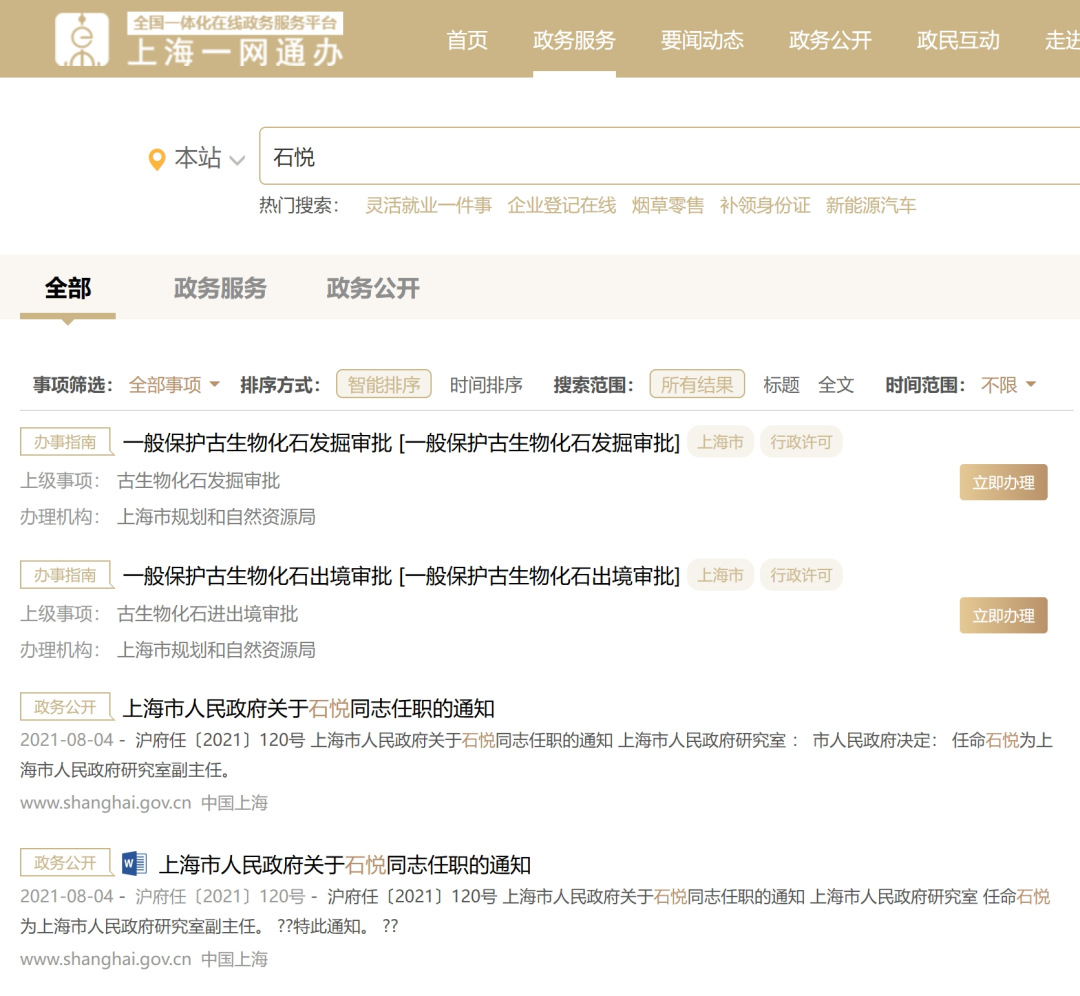The height and width of the screenshot is (996, 1080).
Task: Click the 上海一网通办 logo icon
Action: (x=82, y=39)
